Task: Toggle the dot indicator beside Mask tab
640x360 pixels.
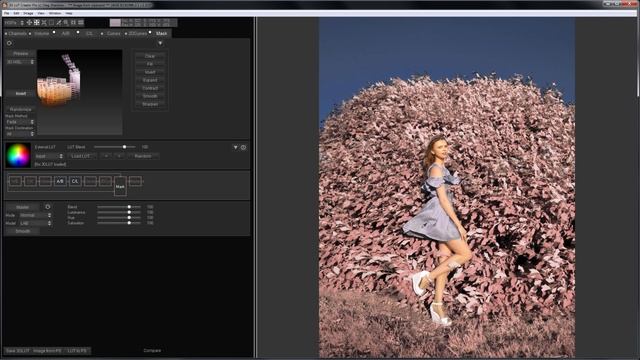Action: coord(150,32)
